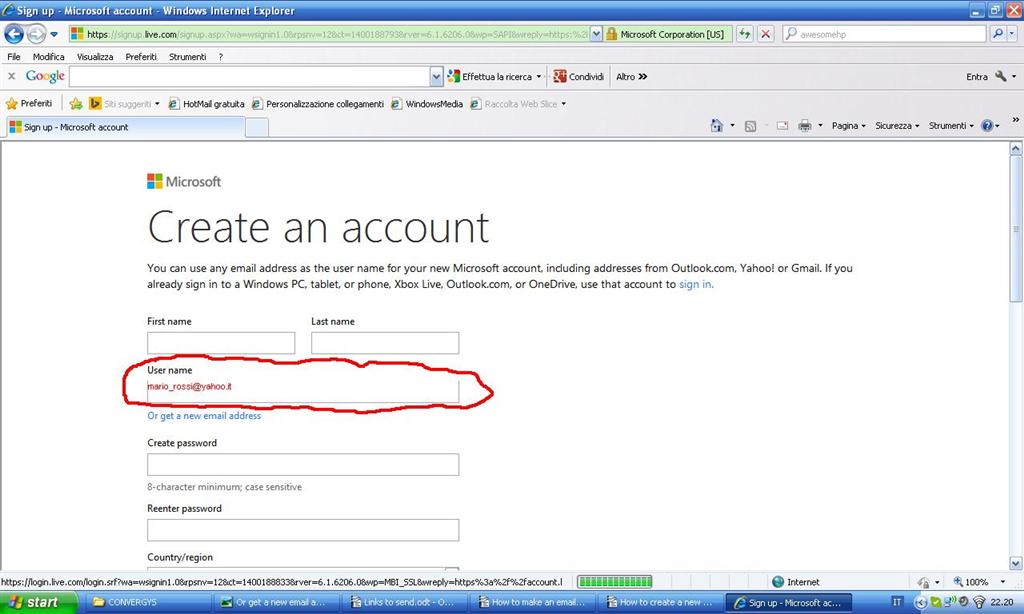
Task: Click the add to favorites bar star icon
Action: point(76,103)
